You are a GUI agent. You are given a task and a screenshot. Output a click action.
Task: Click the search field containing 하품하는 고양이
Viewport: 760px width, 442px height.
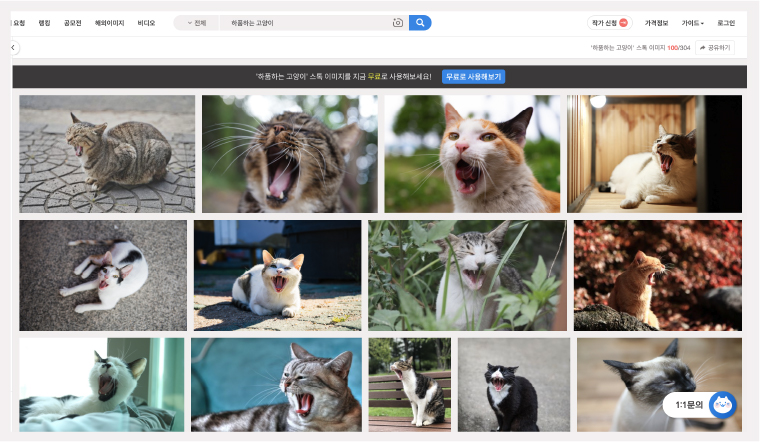[305, 22]
